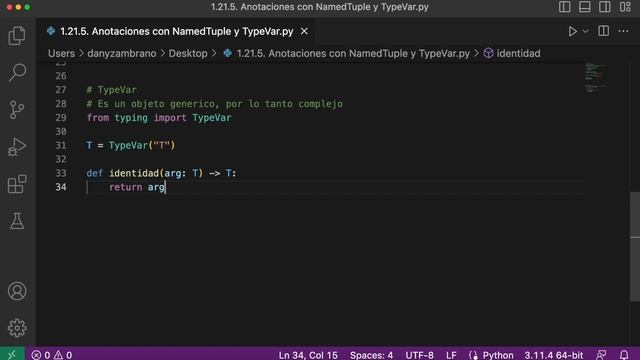
Task: Click the function name identidad on line 33
Action: click(x=134, y=173)
